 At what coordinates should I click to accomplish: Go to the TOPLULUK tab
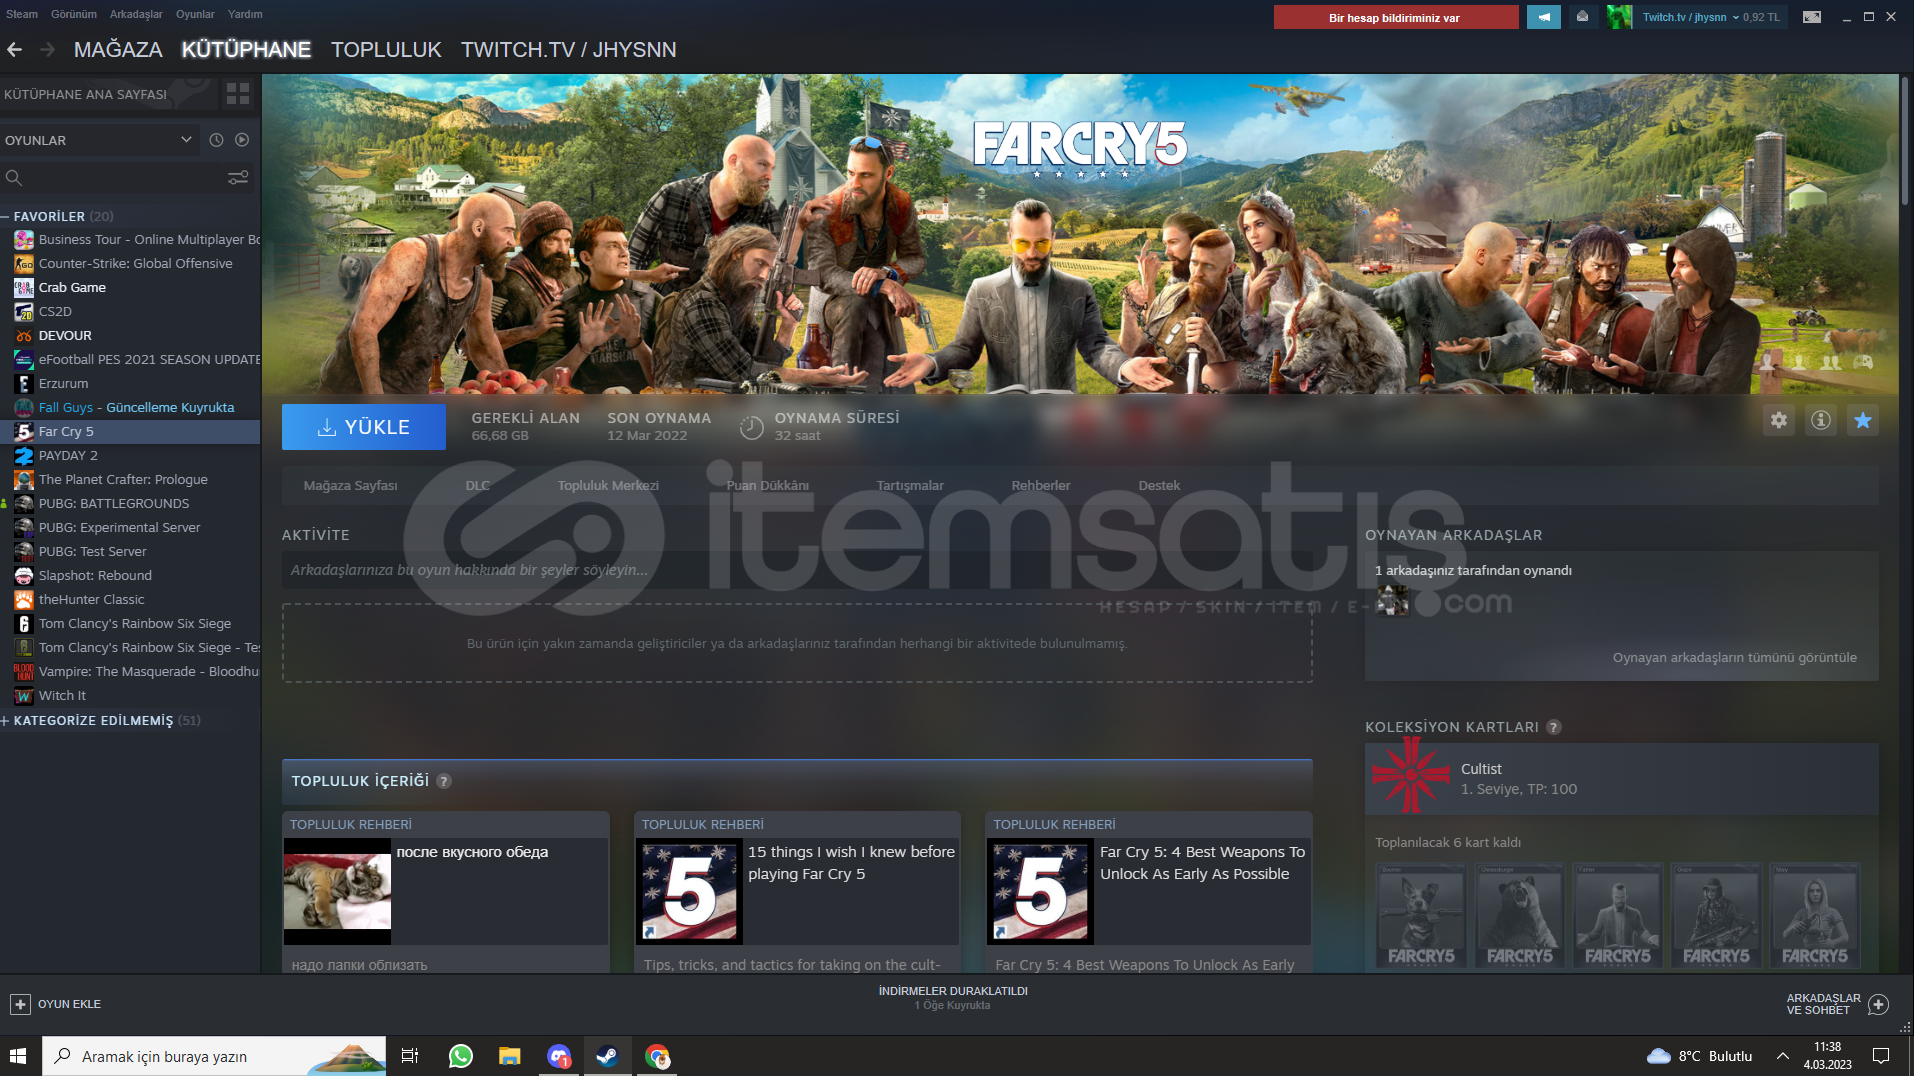coord(386,49)
